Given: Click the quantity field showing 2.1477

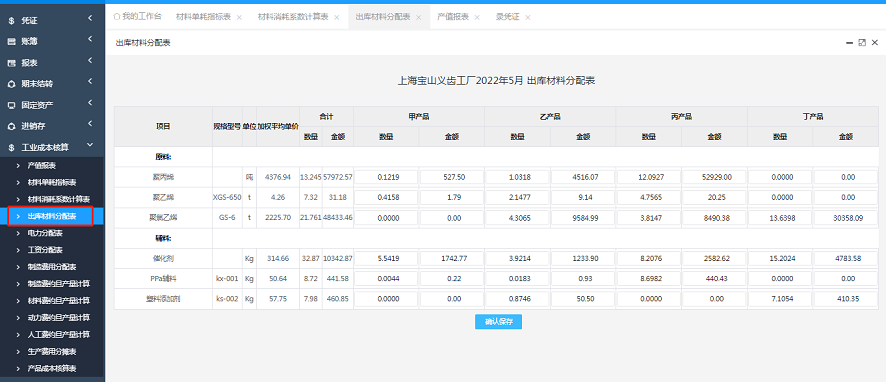Looking at the screenshot, I should point(518,197).
